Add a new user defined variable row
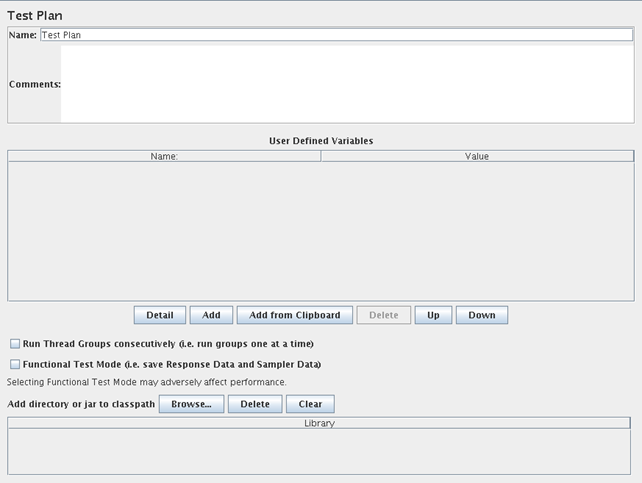642x483 pixels. pos(211,315)
